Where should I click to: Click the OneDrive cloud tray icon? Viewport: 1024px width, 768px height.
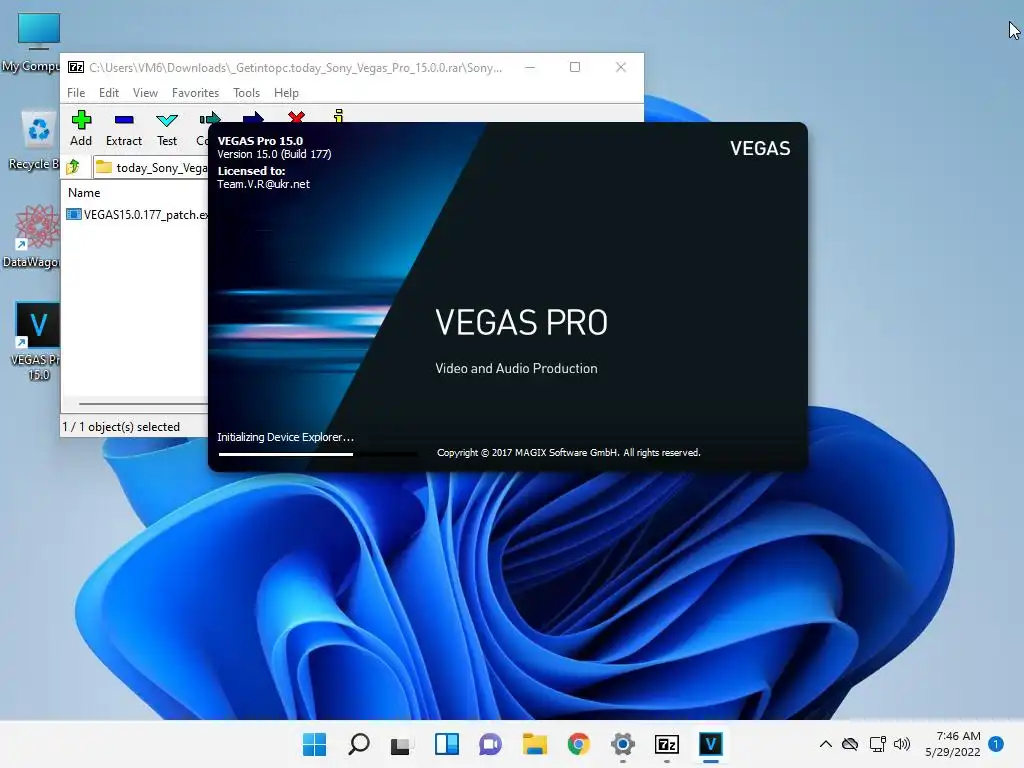click(x=850, y=744)
